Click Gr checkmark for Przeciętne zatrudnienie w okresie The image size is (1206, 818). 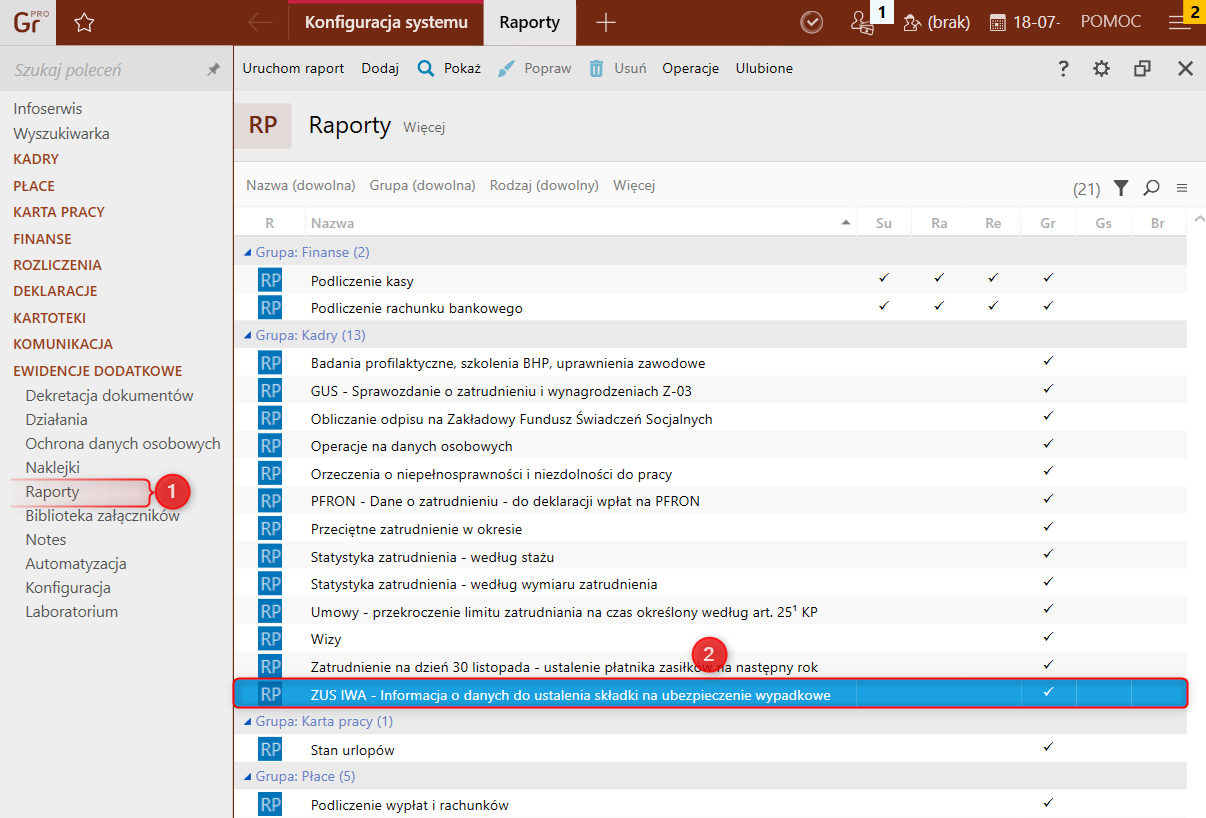(1048, 526)
